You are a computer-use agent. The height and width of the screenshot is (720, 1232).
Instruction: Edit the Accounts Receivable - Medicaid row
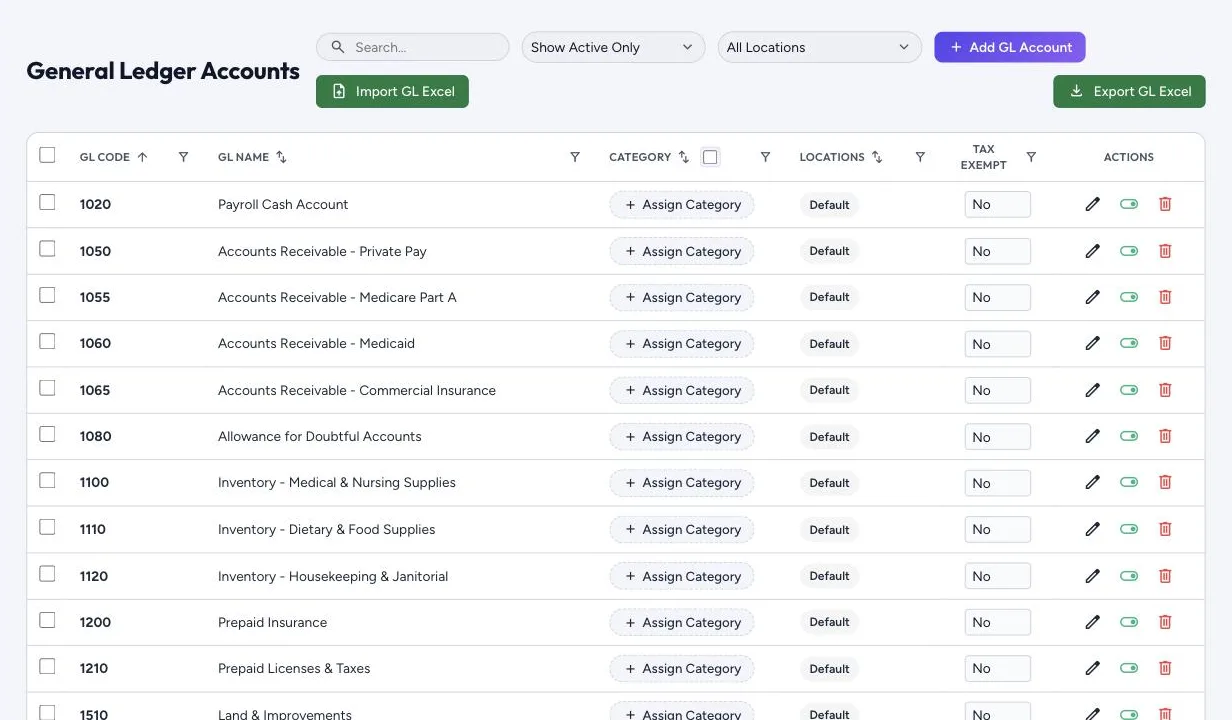tap(1093, 343)
